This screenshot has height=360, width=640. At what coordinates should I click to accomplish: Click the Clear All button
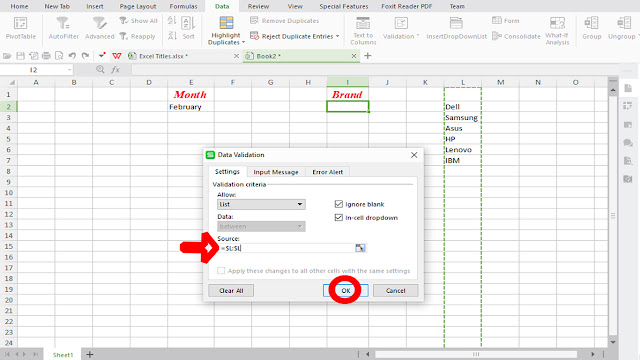click(x=231, y=291)
